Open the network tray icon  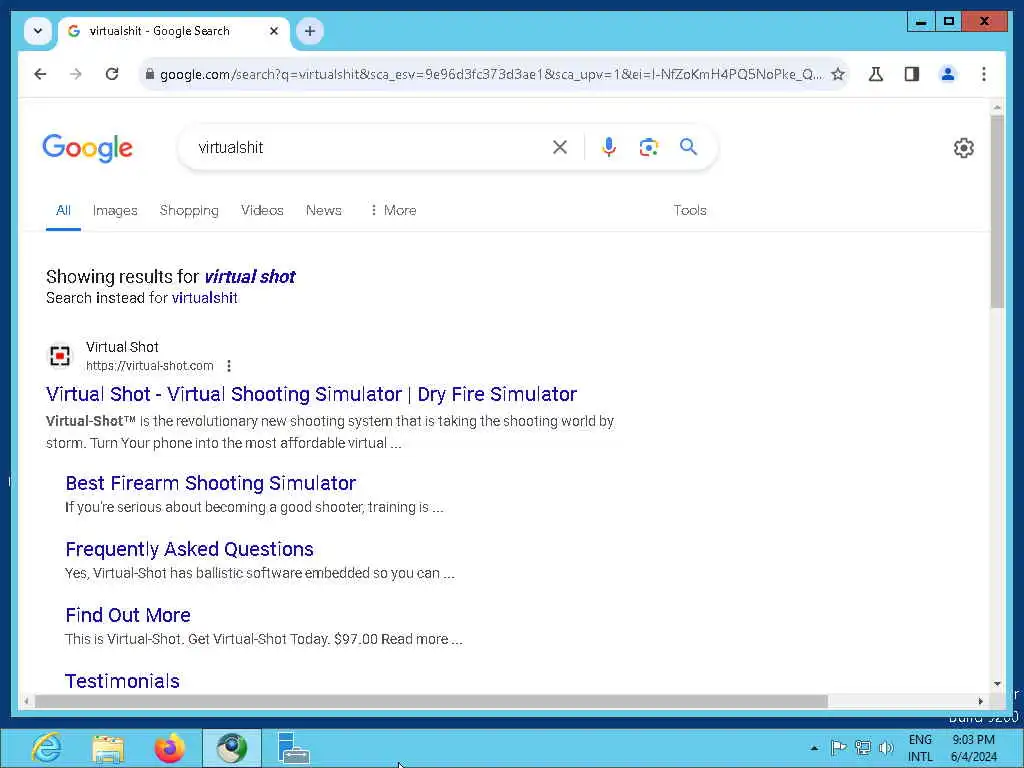click(863, 748)
